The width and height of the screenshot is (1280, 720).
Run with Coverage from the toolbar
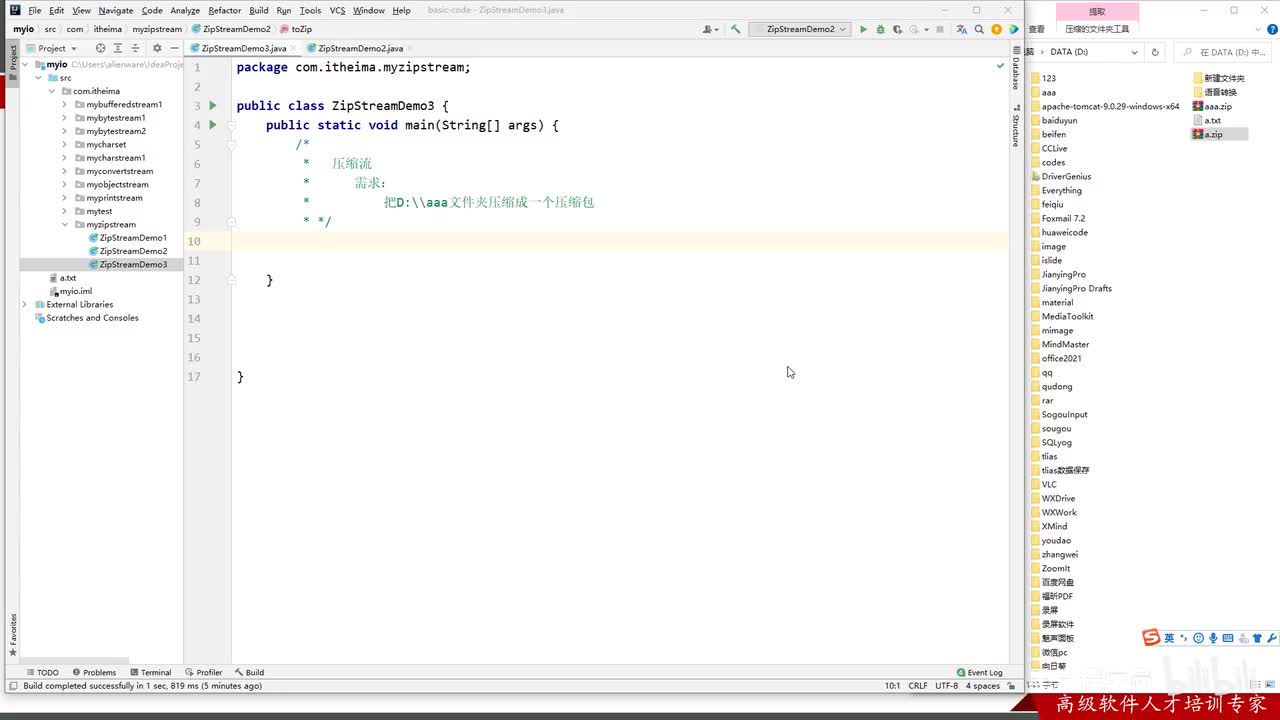[896, 29]
